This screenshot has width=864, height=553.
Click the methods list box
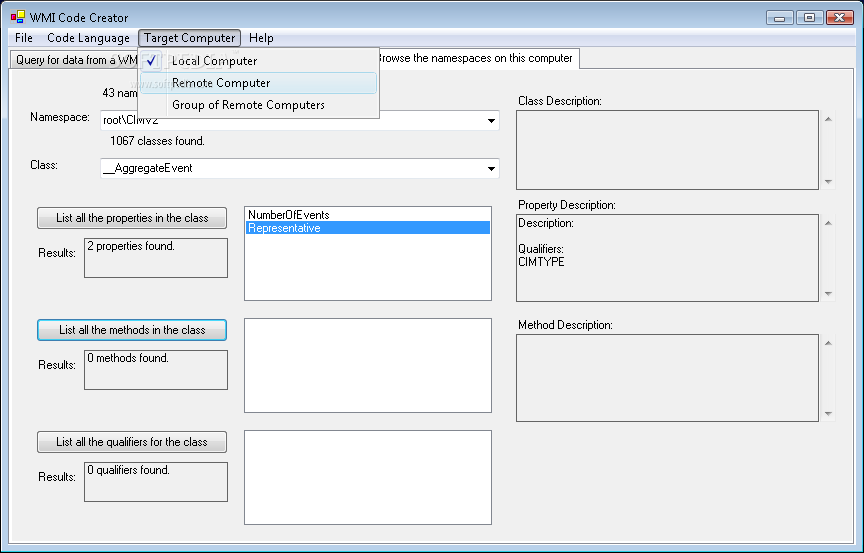(368, 365)
